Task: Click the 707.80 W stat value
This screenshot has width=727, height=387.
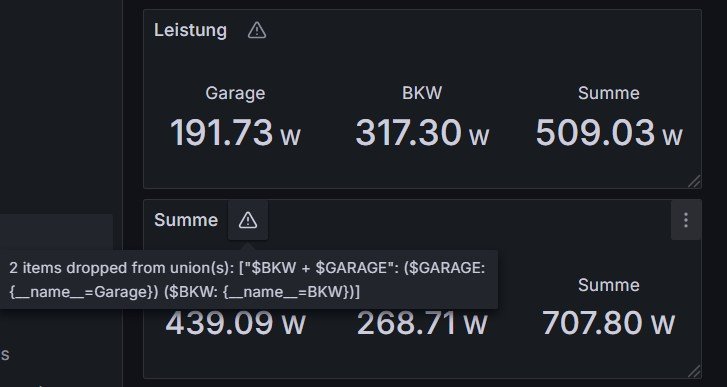Action: point(609,323)
